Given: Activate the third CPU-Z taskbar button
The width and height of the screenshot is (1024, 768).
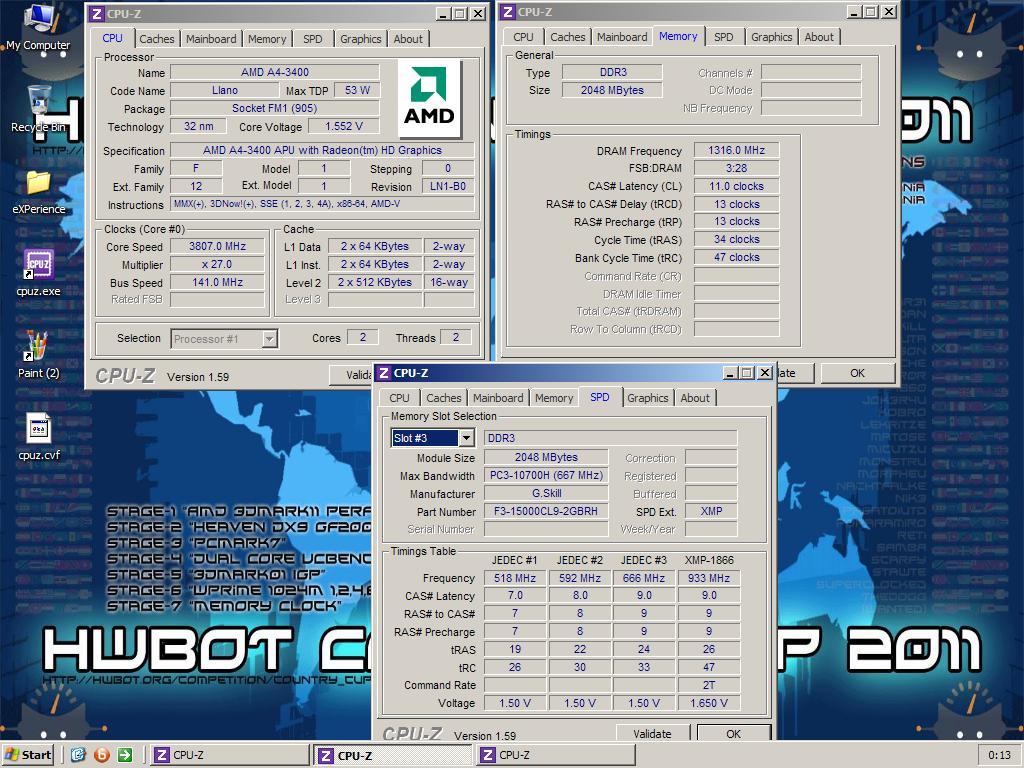Looking at the screenshot, I should coord(555,755).
